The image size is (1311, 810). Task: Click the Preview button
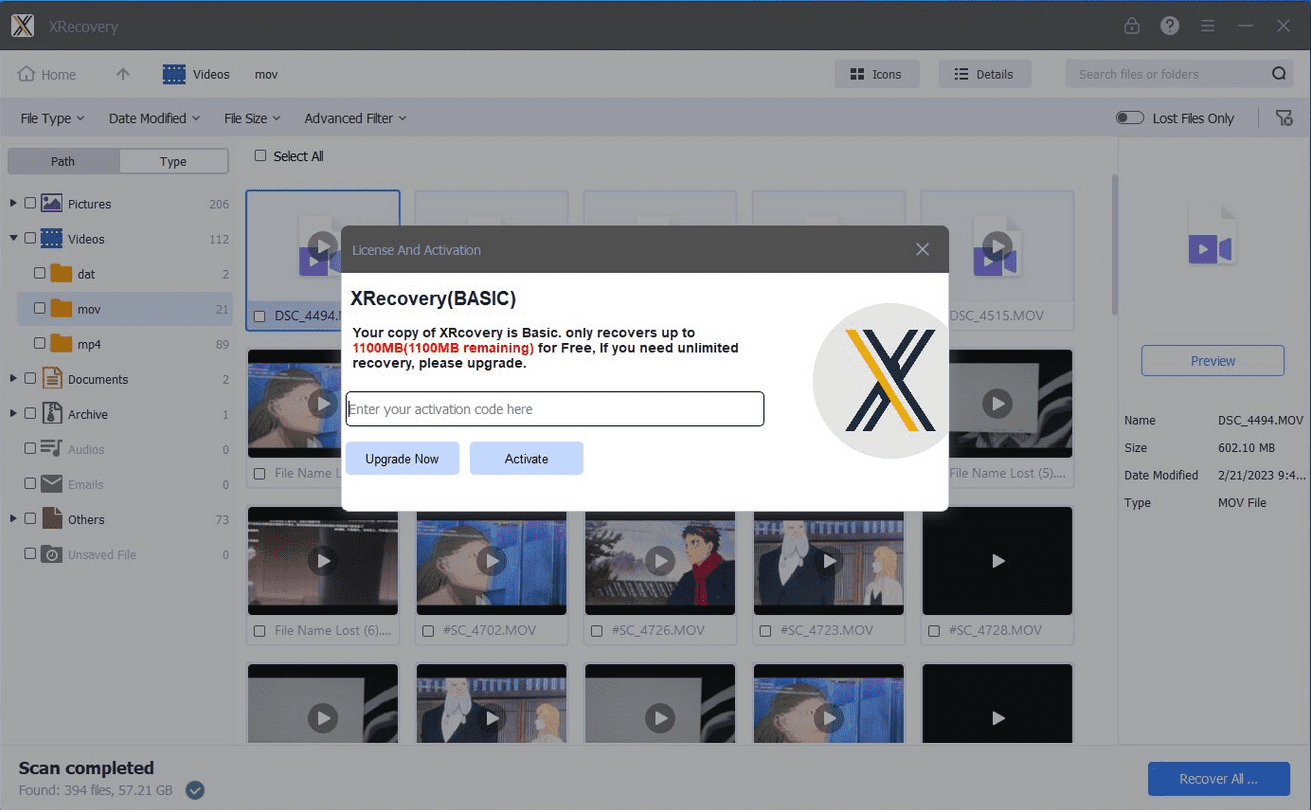[1212, 360]
